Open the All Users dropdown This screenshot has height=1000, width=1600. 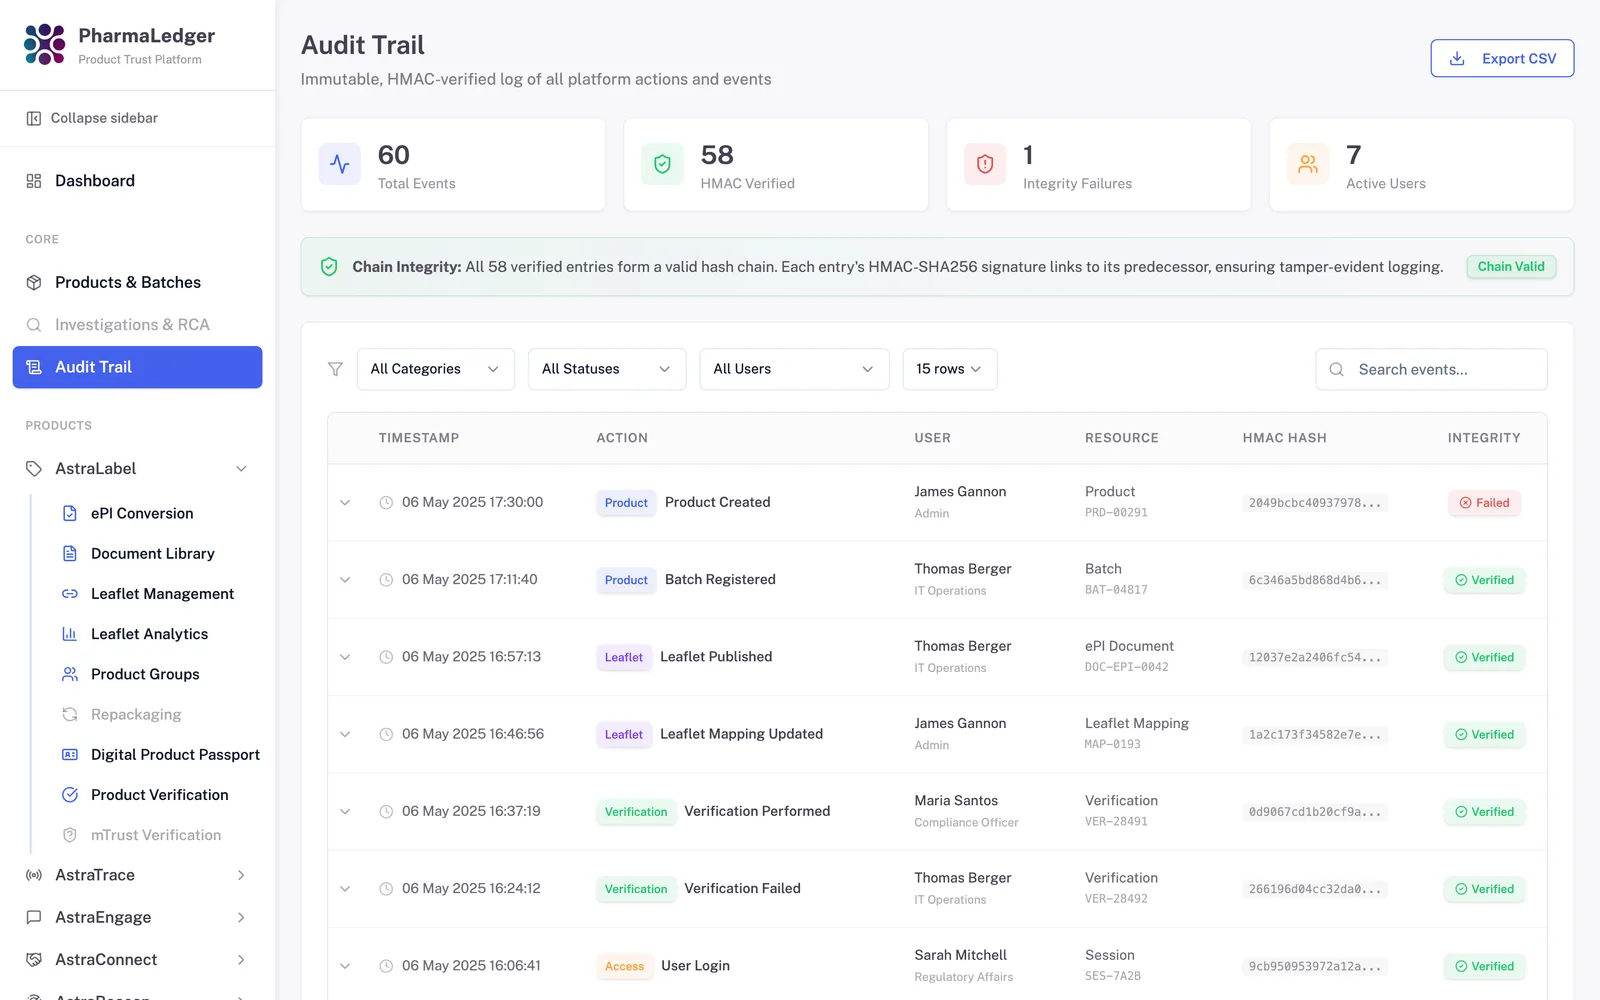[x=794, y=369]
